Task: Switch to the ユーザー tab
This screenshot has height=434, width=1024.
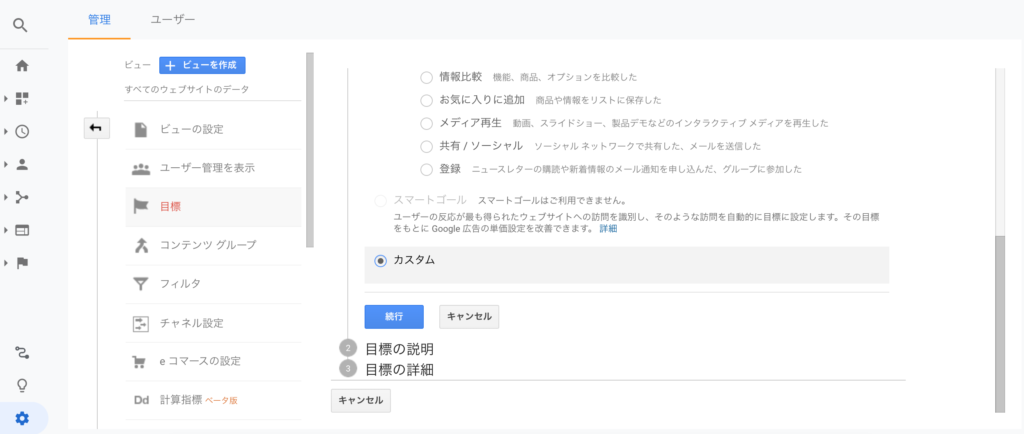Action: pos(172,19)
